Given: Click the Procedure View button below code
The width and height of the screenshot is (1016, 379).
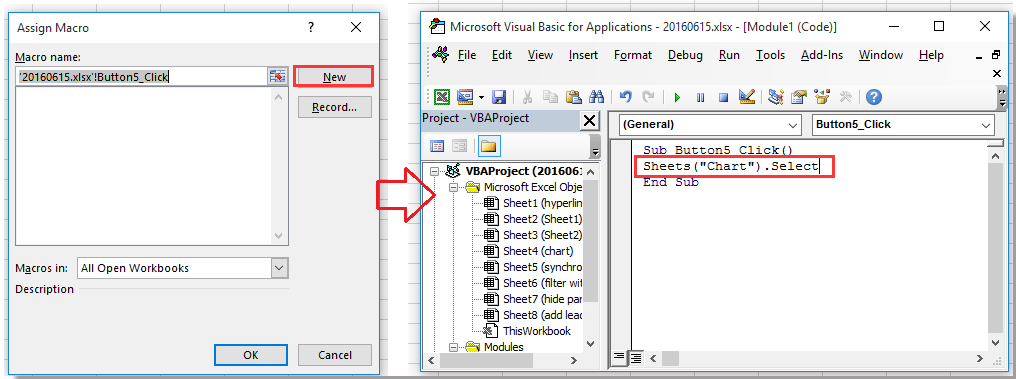Looking at the screenshot, I should click(x=619, y=357).
